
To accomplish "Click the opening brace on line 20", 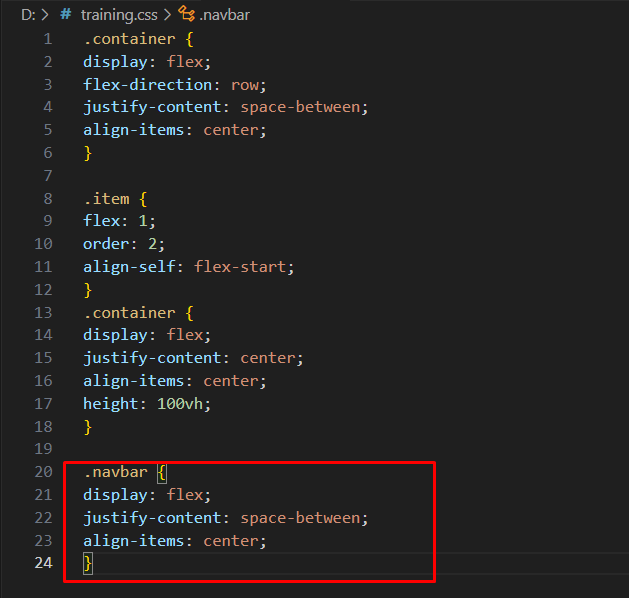I will coord(162,472).
